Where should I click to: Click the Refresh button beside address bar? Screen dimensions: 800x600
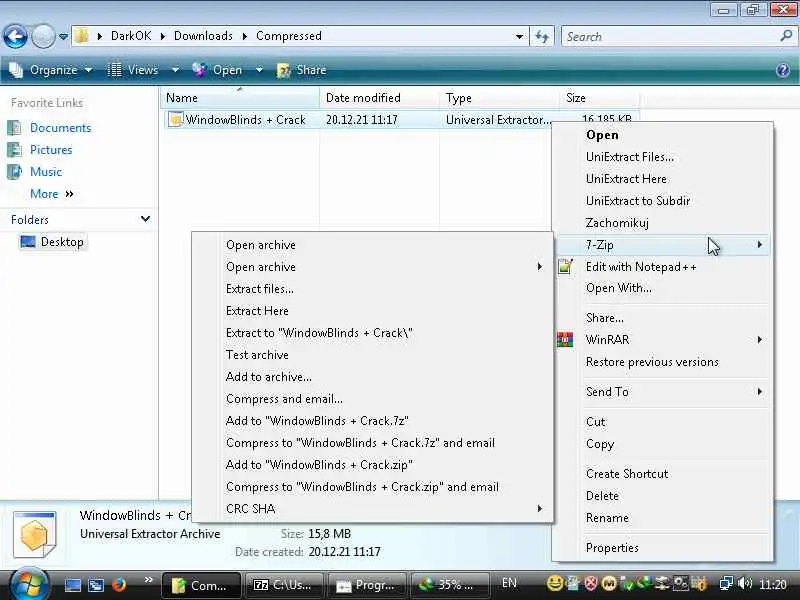(542, 37)
